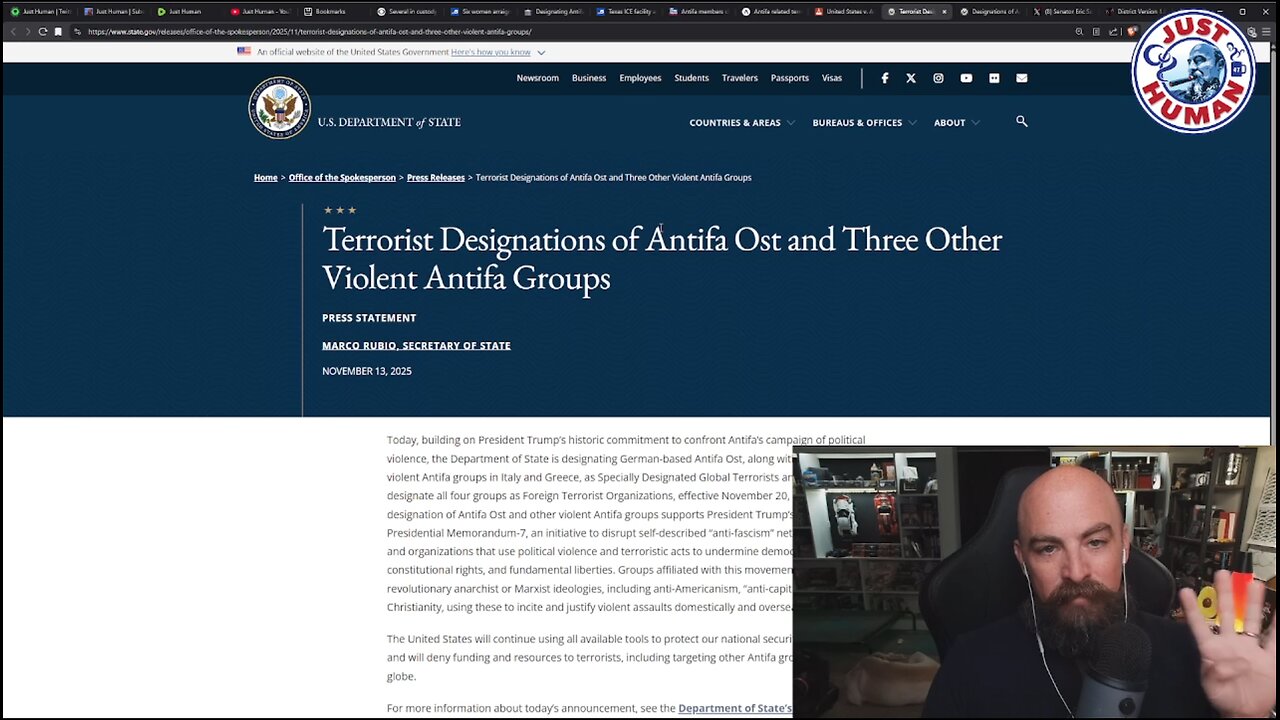Open the Passports menu link

[x=790, y=78]
